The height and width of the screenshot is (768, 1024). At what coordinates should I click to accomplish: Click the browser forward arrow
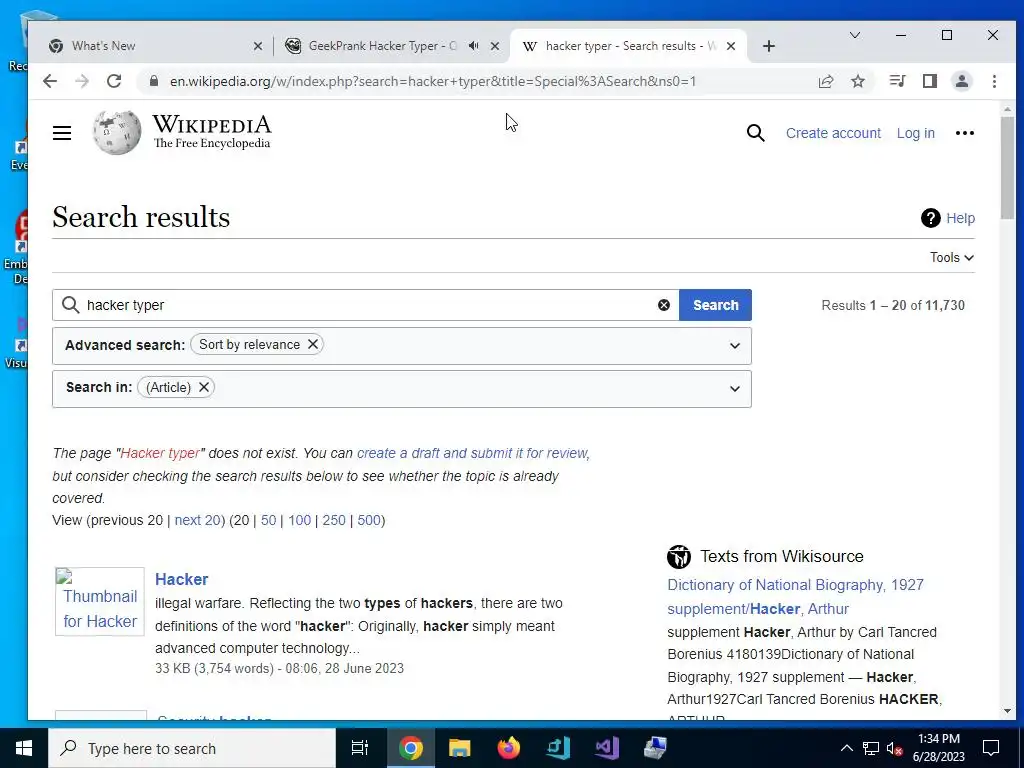click(82, 81)
